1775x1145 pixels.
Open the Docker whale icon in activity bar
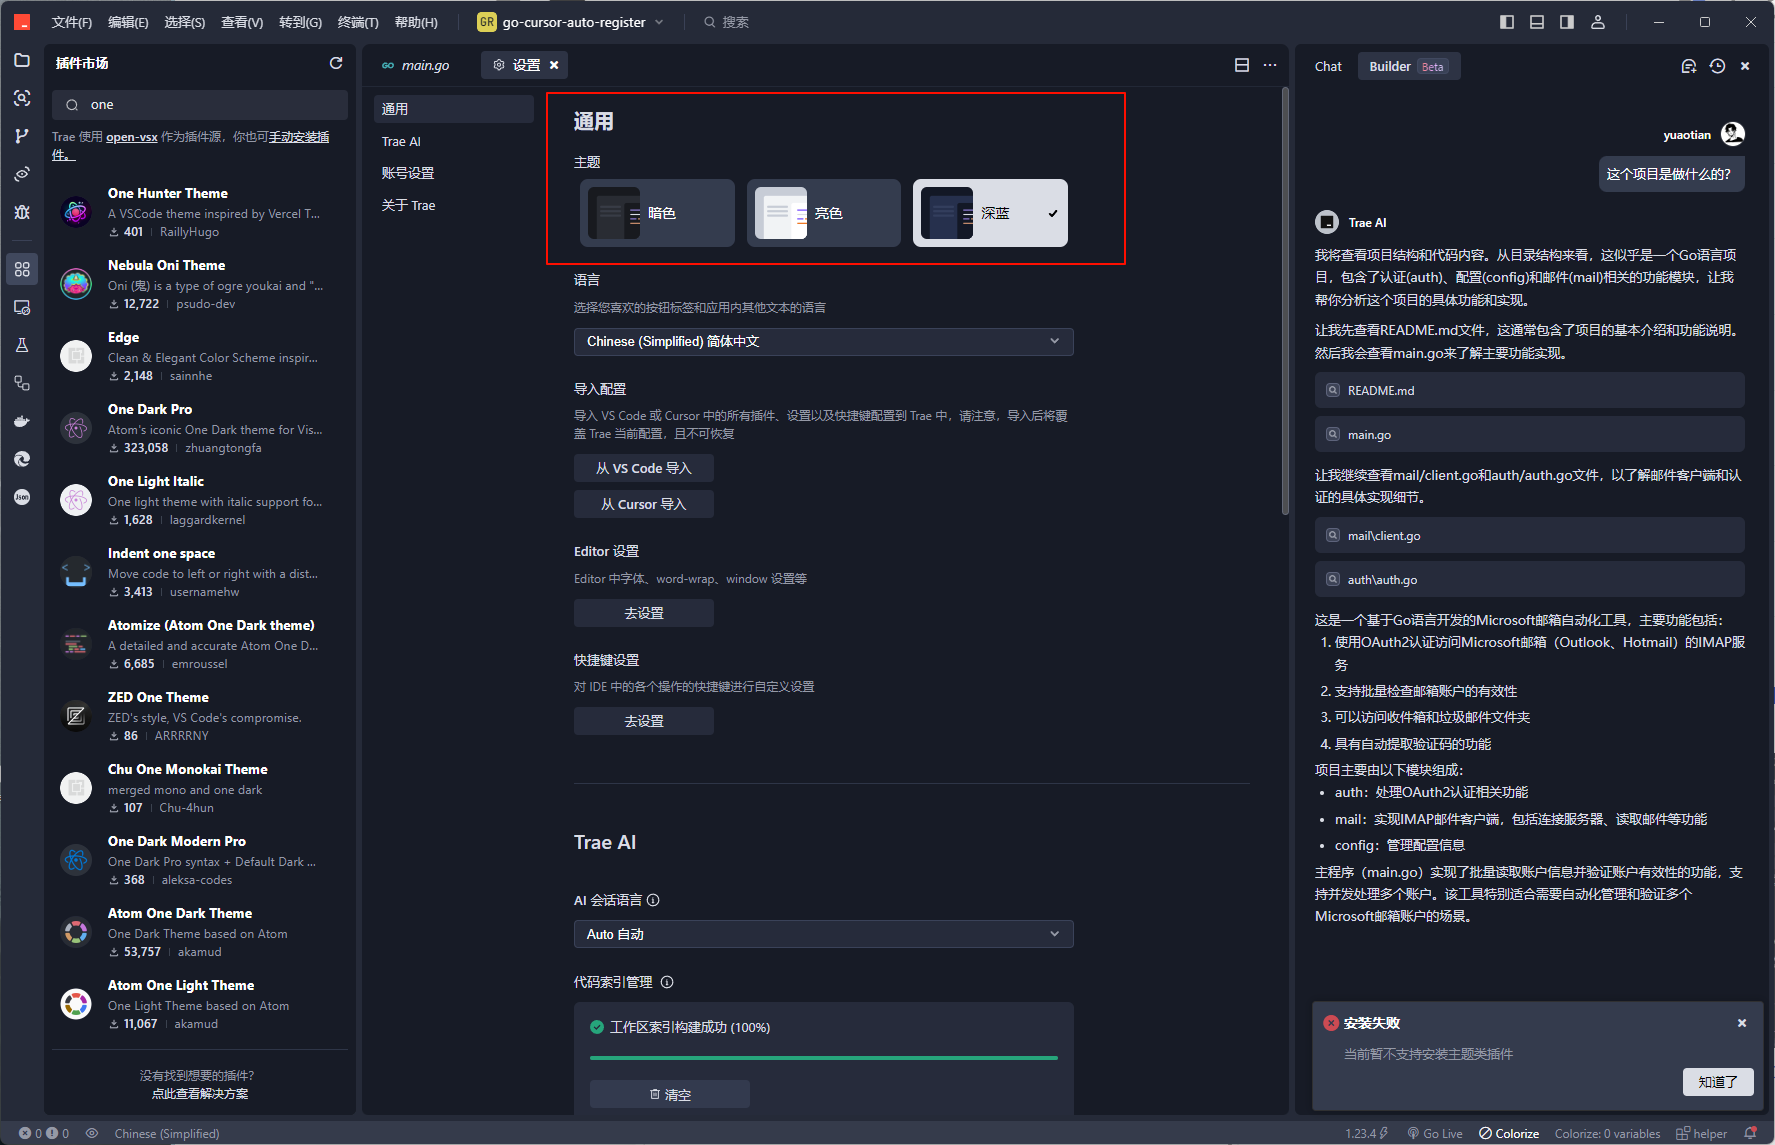point(22,421)
